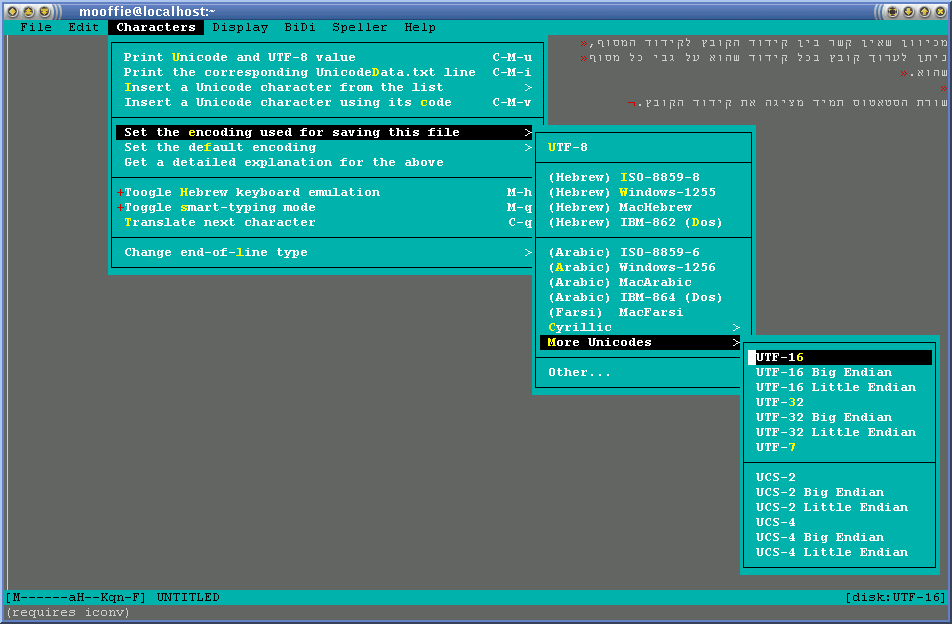This screenshot has height=624, width=952.
Task: Select (Arabic) Windows-1256 encoding
Action: pyautogui.click(x=644, y=268)
